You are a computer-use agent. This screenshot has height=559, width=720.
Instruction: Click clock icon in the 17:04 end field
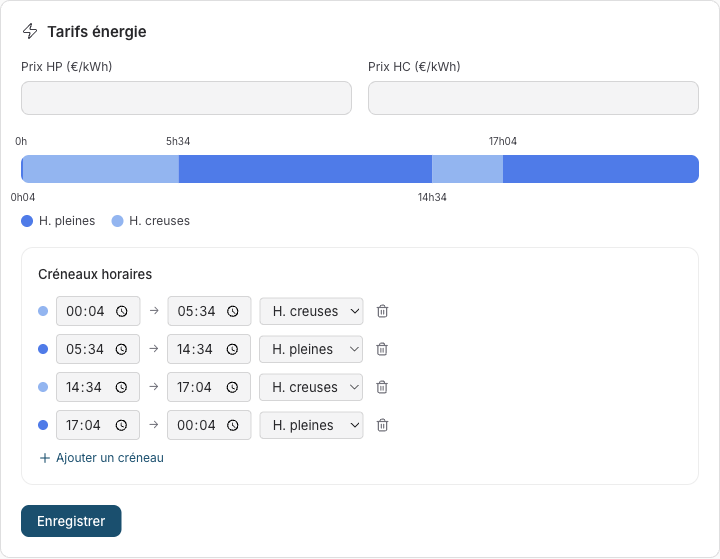pos(232,387)
